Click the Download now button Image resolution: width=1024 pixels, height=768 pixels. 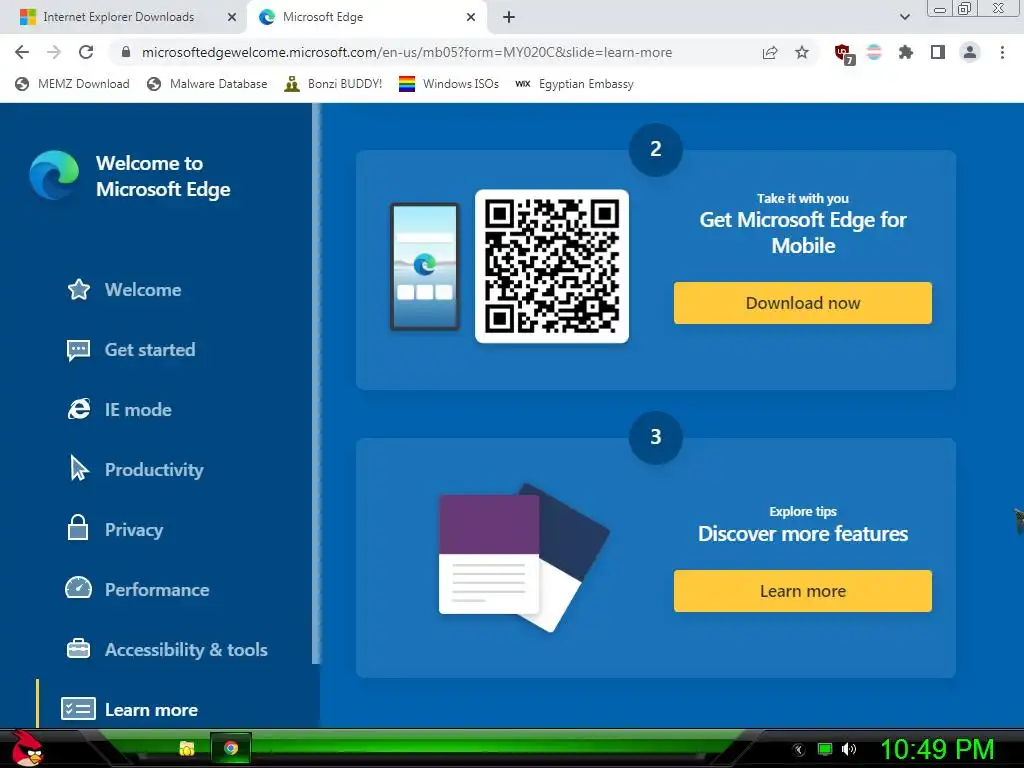[803, 303]
